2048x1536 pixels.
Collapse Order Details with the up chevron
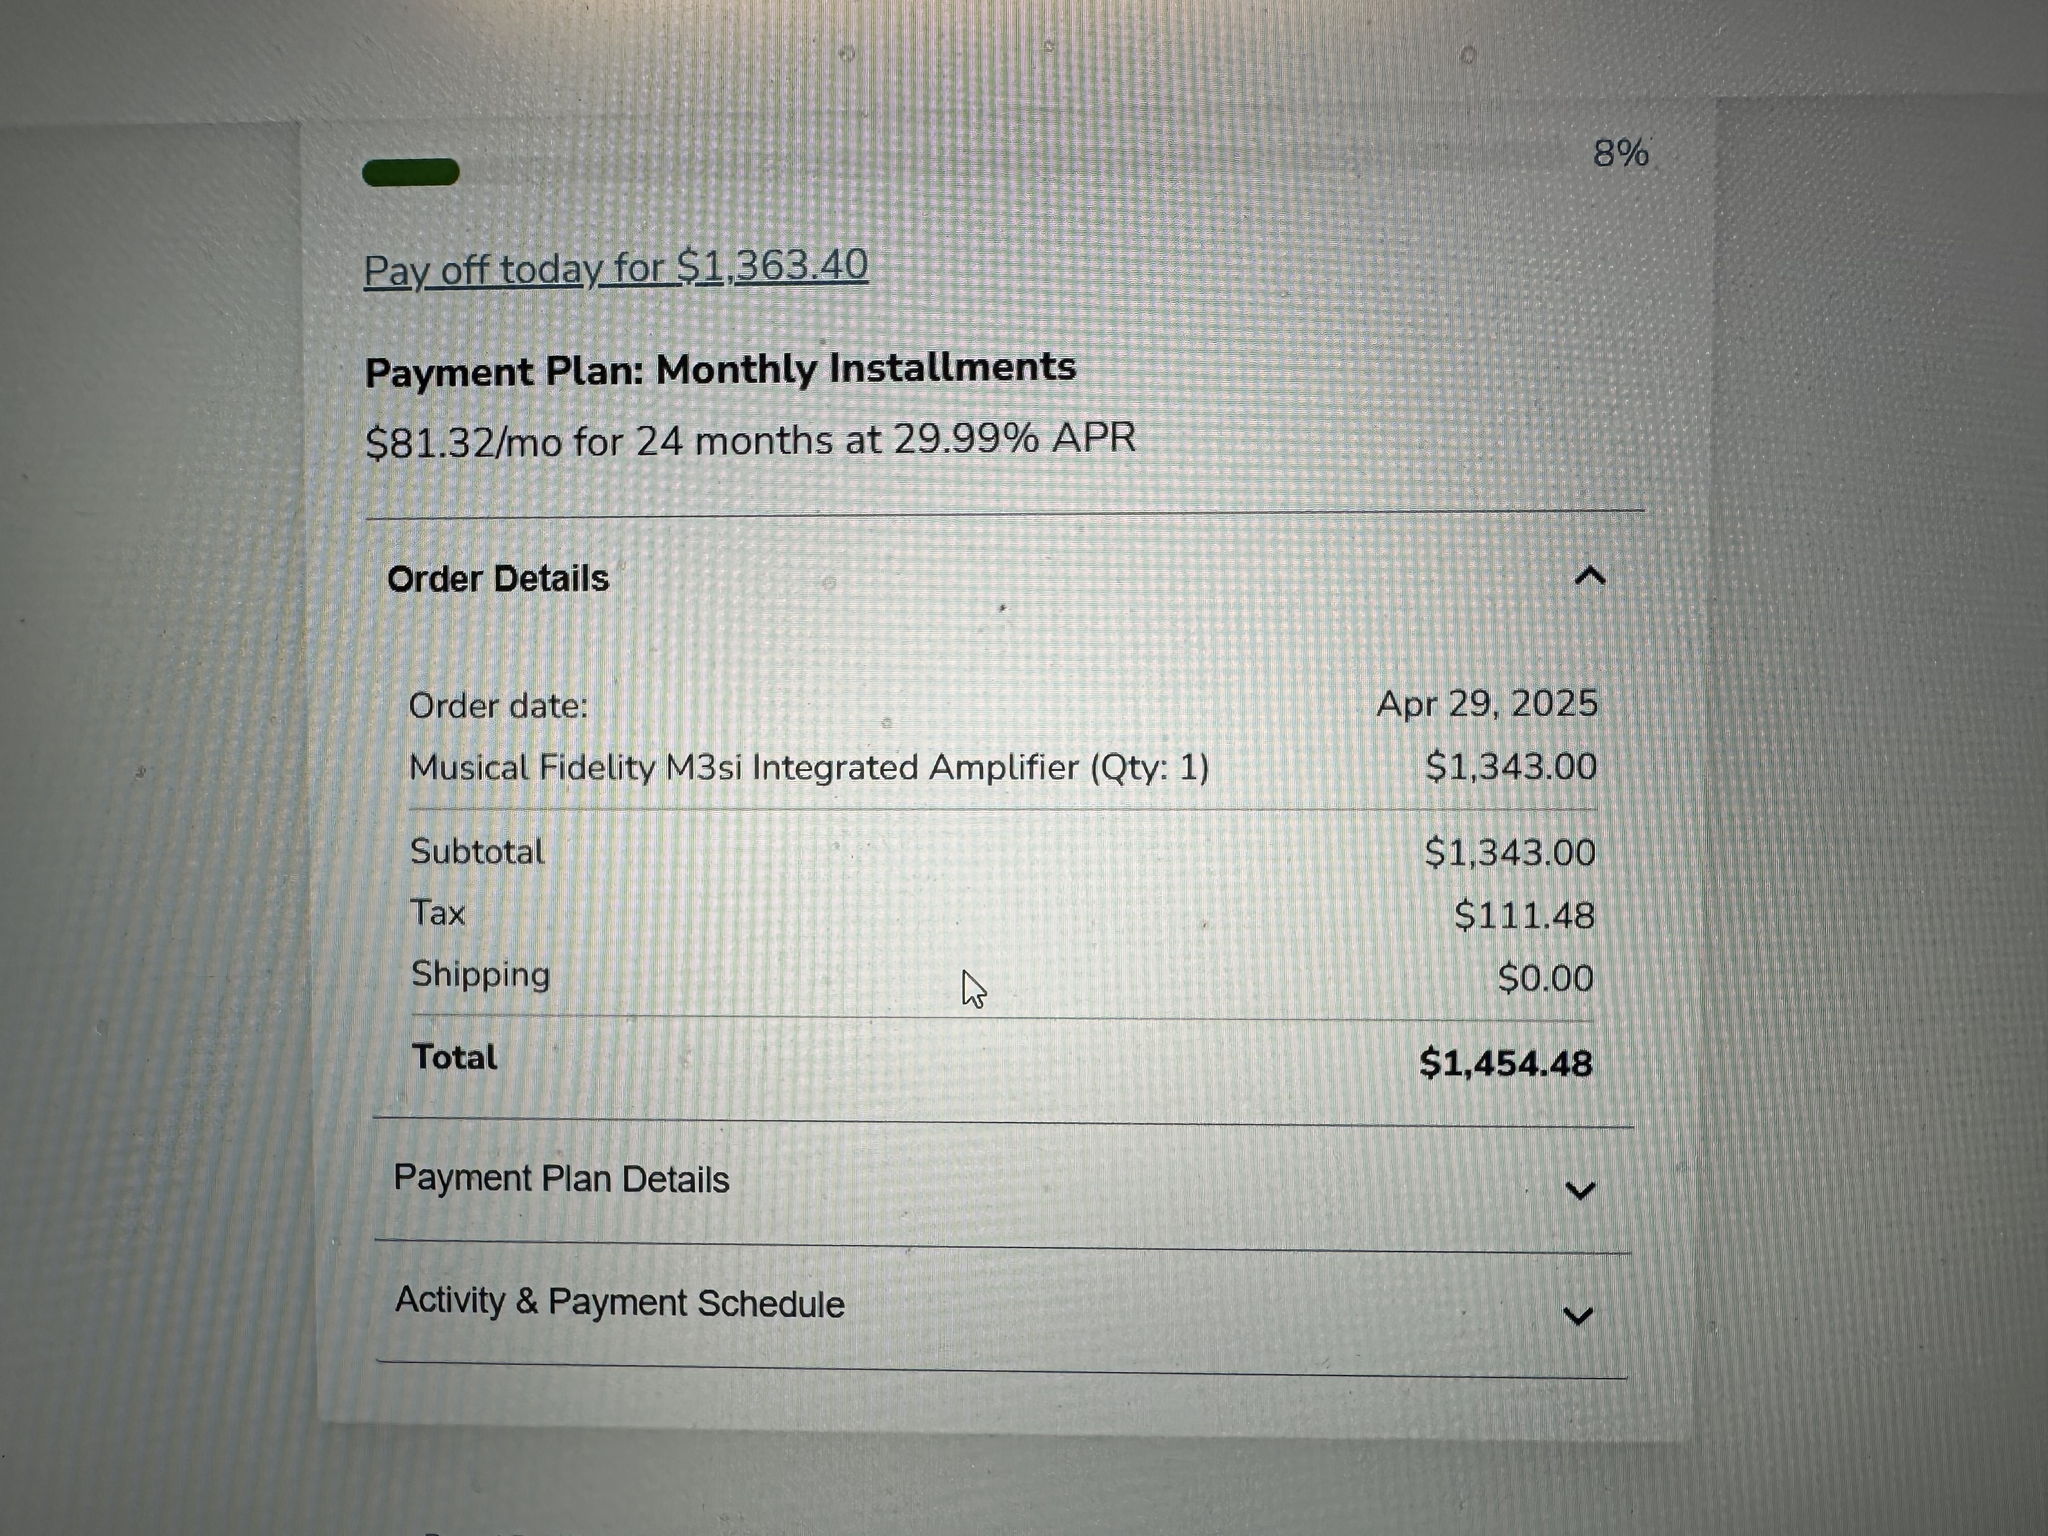1590,576
